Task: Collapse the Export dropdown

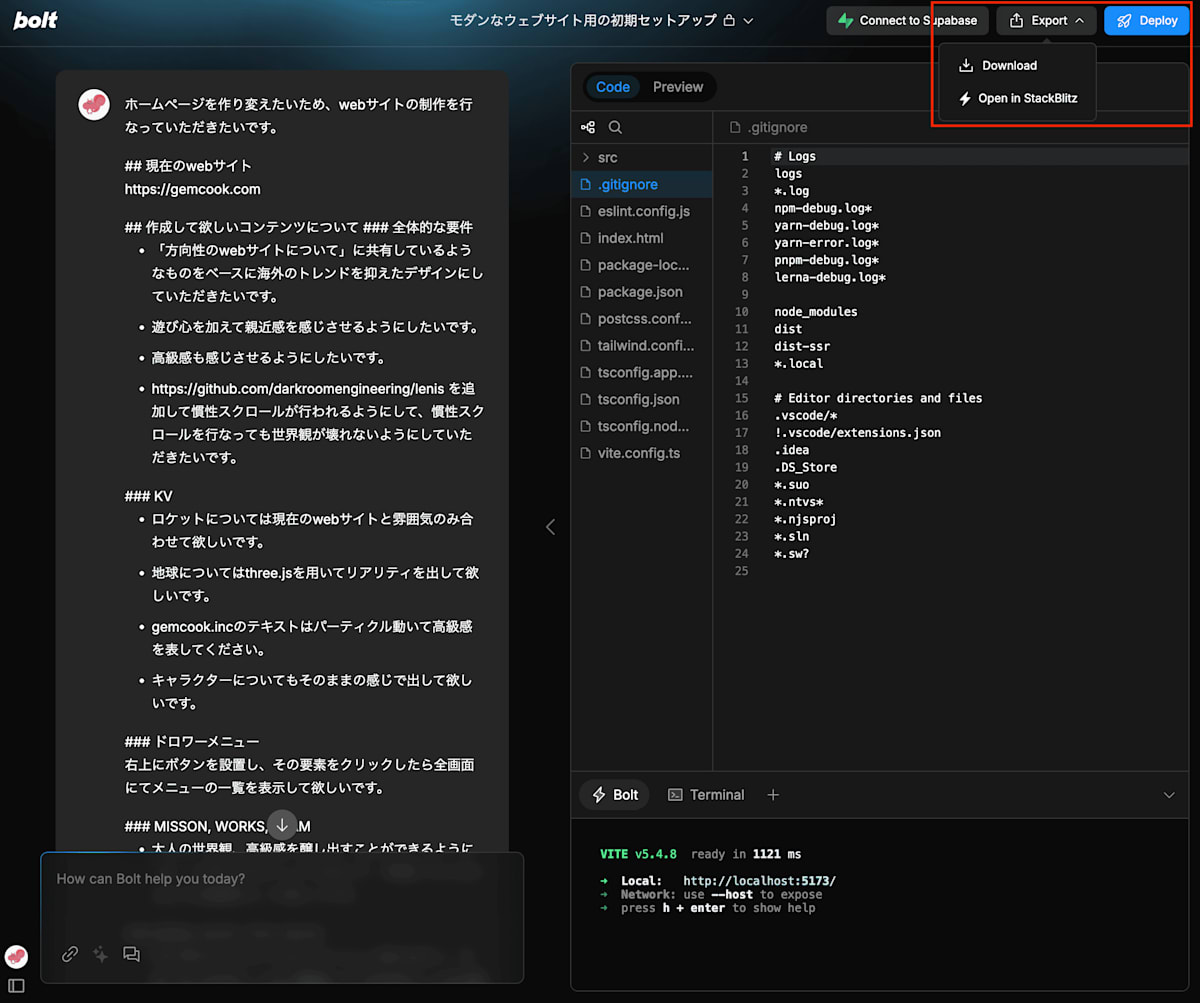Action: pos(1046,21)
